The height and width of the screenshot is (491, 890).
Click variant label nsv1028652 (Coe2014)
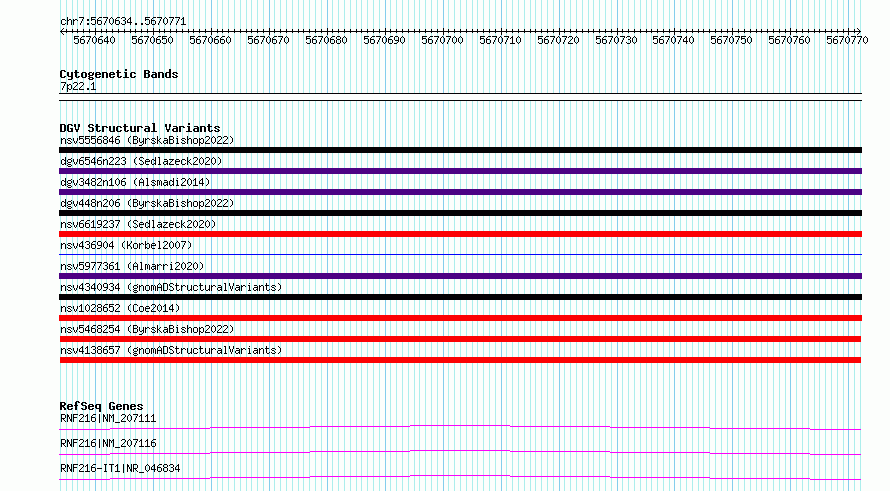[120, 309]
